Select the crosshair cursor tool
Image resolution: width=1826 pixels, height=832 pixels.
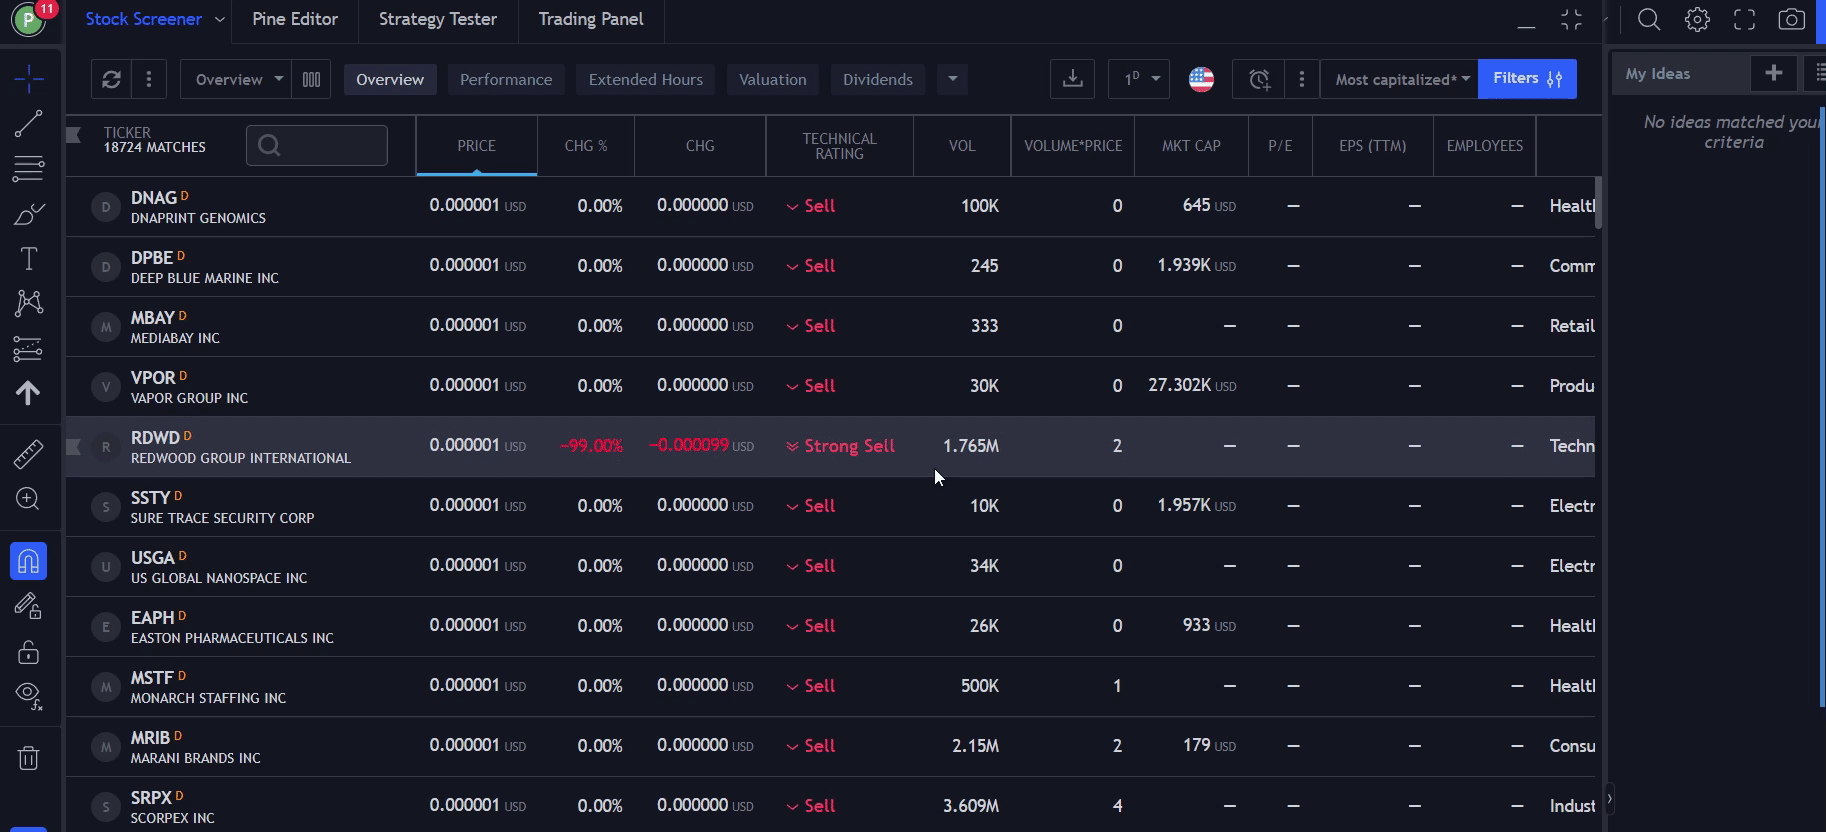coord(29,78)
